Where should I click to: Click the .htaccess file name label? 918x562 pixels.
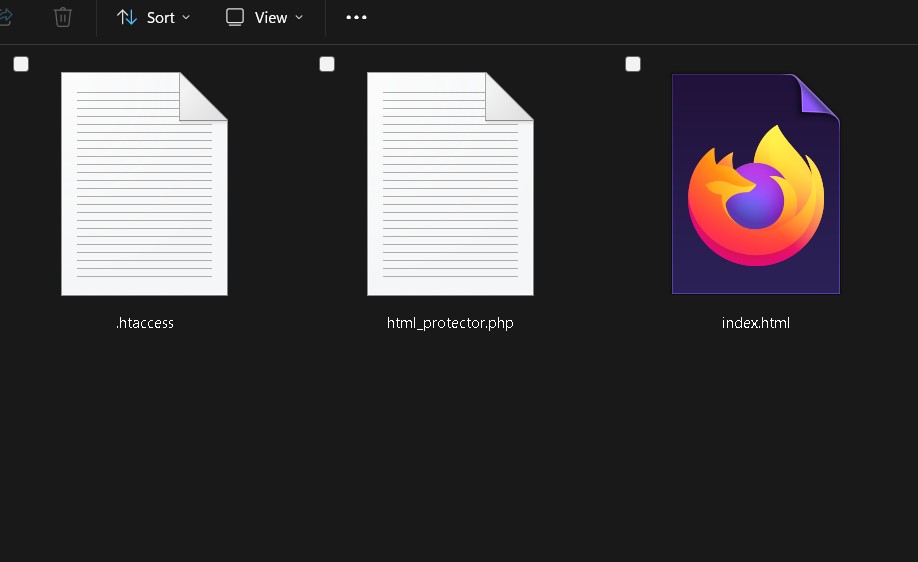point(145,323)
